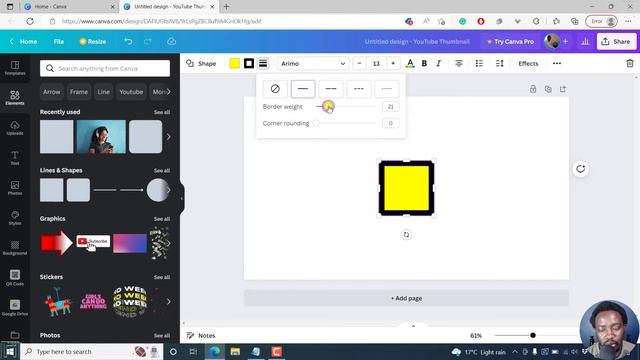This screenshot has width=640, height=360.
Task: Open the yellow fill color swatch
Action: tap(234, 63)
